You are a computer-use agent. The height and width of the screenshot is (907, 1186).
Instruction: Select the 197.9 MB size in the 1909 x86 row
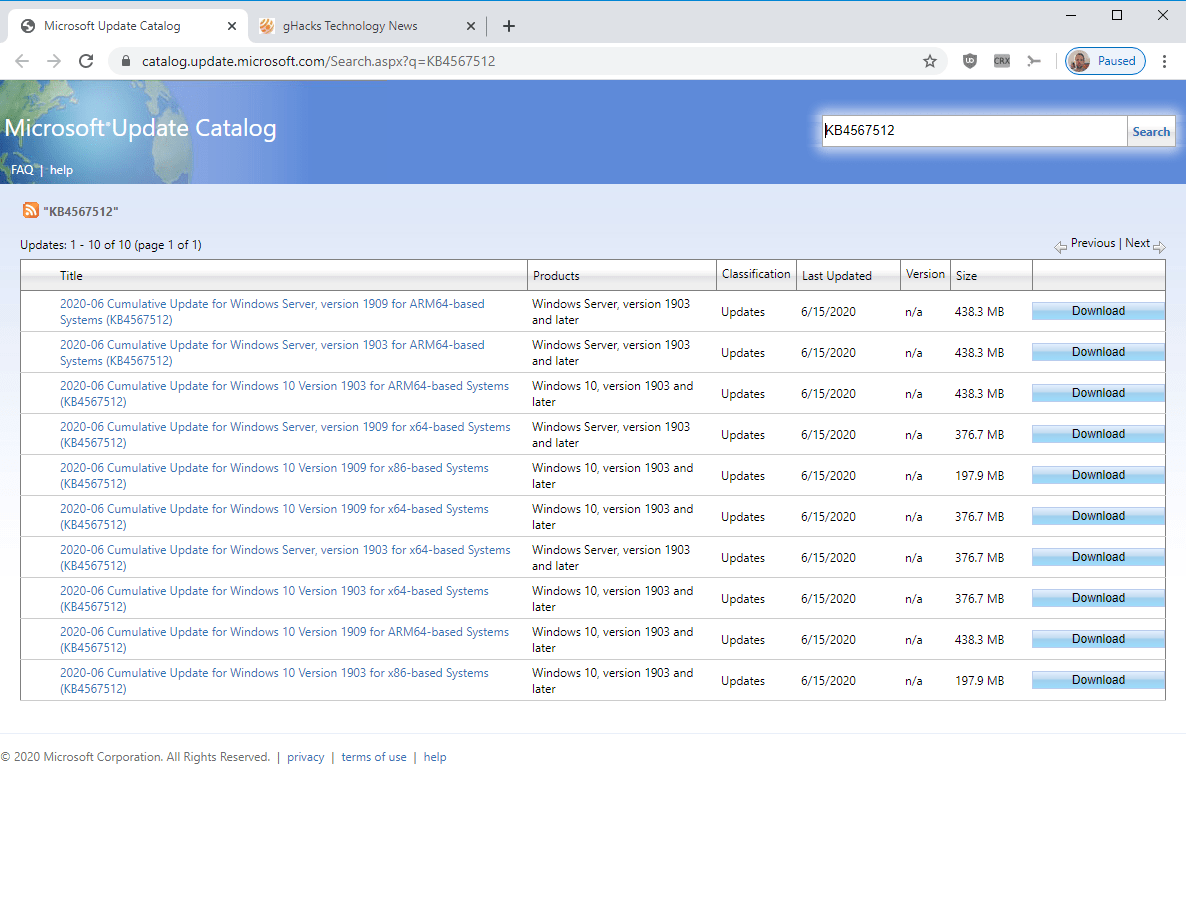pyautogui.click(x=980, y=476)
